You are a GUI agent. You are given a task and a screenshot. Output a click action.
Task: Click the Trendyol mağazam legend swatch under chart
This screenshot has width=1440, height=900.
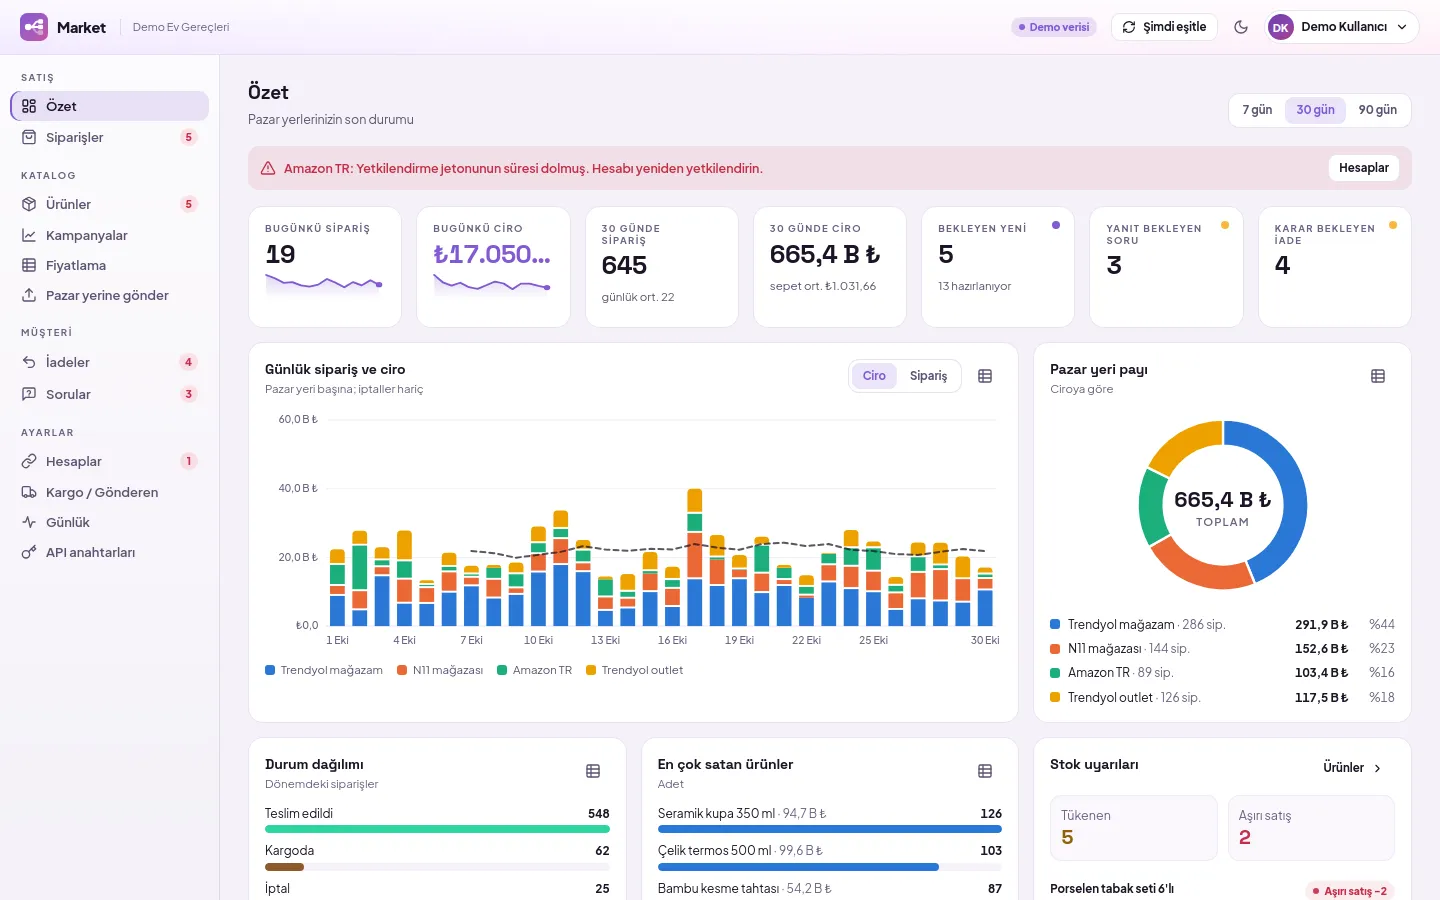coord(270,670)
